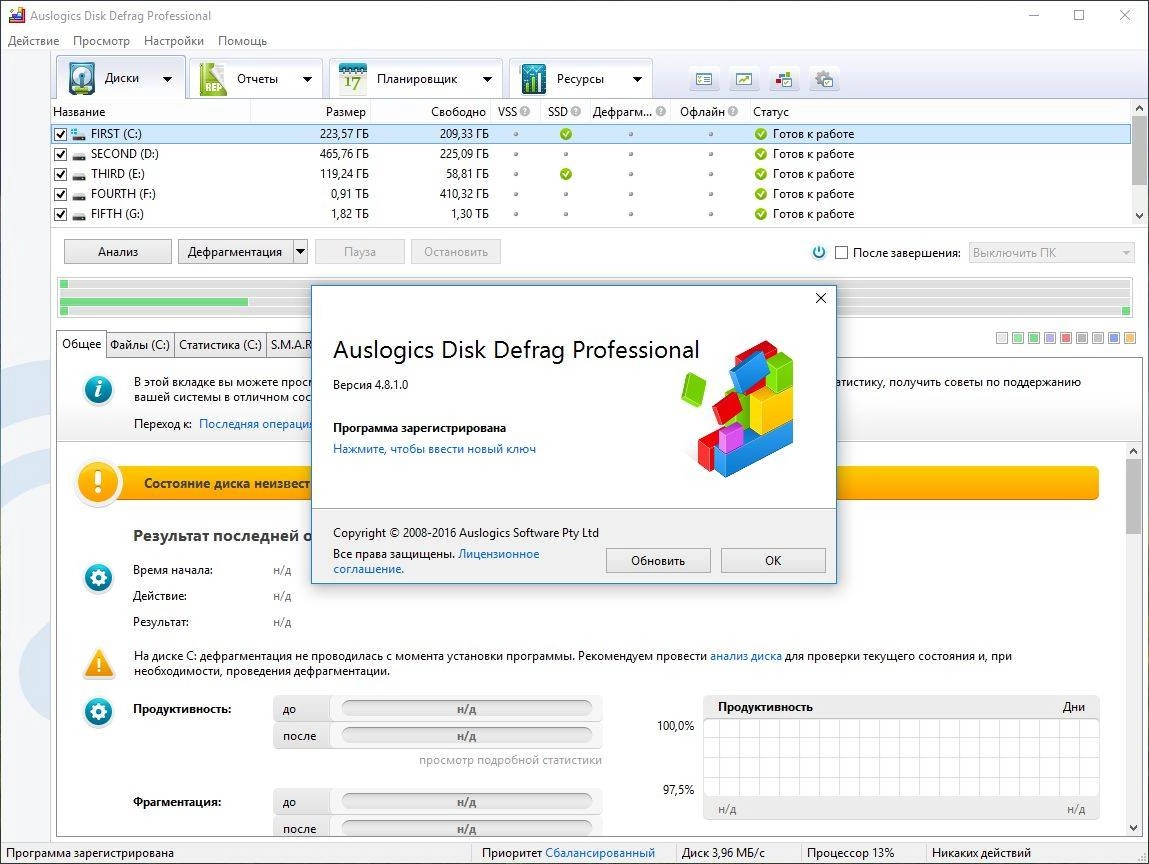1149x864 pixels.
Task: Click the power icon beside После завершения
Action: pyautogui.click(x=819, y=252)
